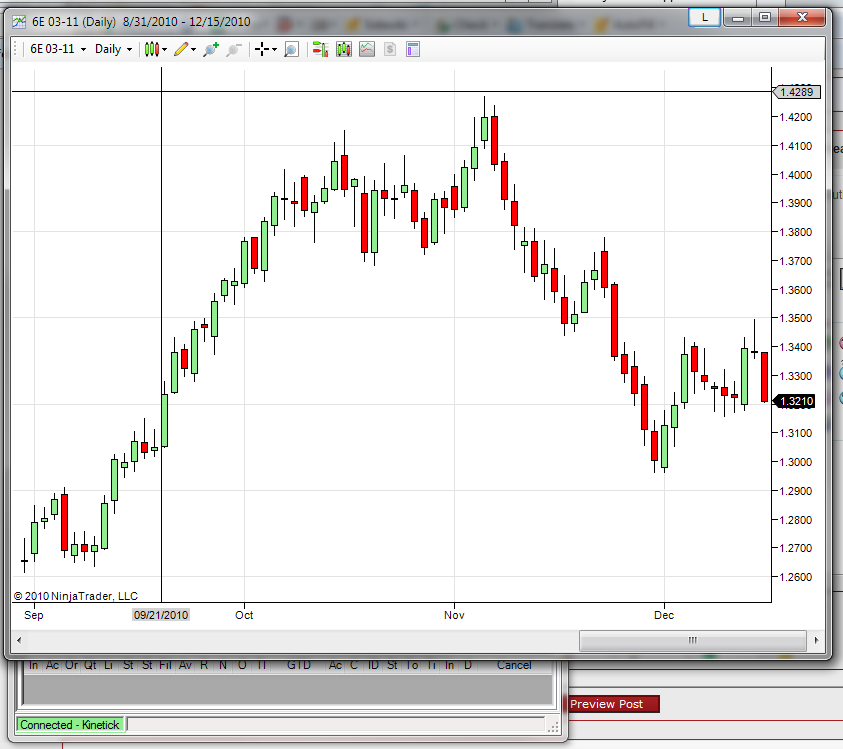Viewport: 843px width, 749px height.
Task: Click the chart window title bar icon
Action: [x=19, y=22]
